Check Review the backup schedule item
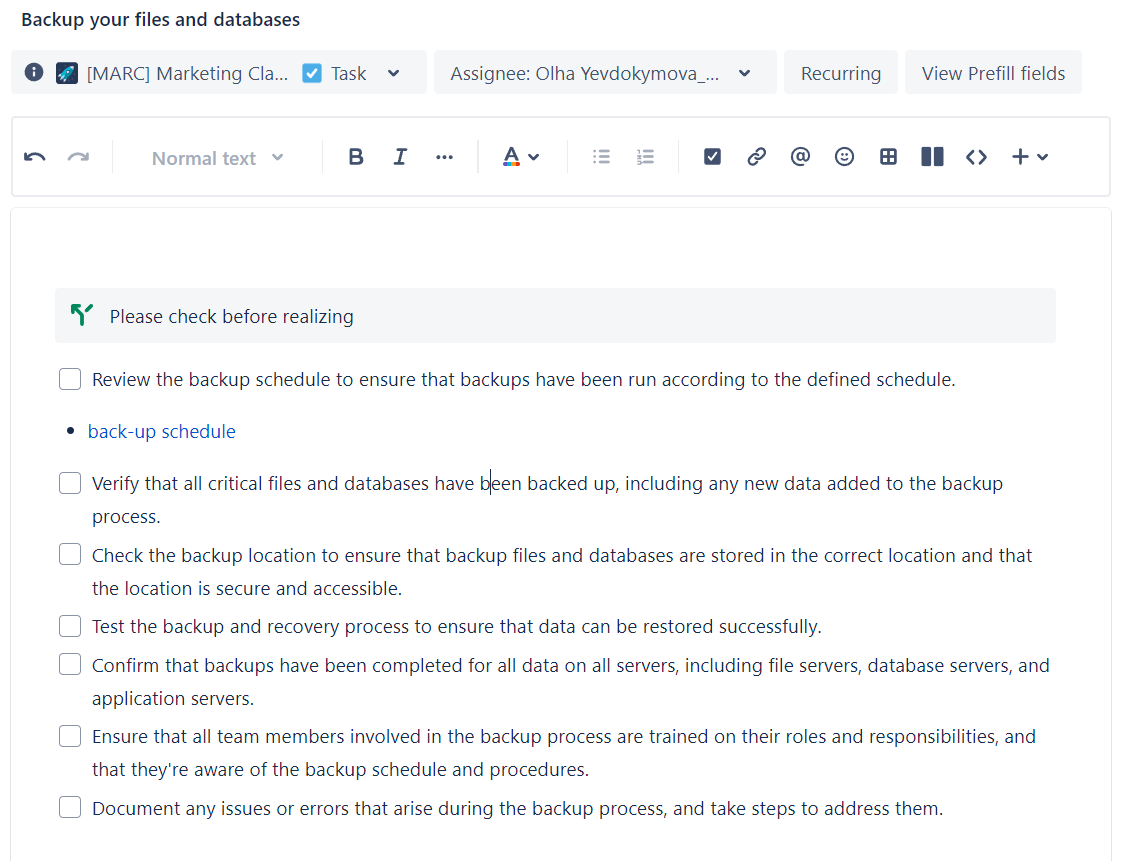1125x861 pixels. (x=70, y=379)
